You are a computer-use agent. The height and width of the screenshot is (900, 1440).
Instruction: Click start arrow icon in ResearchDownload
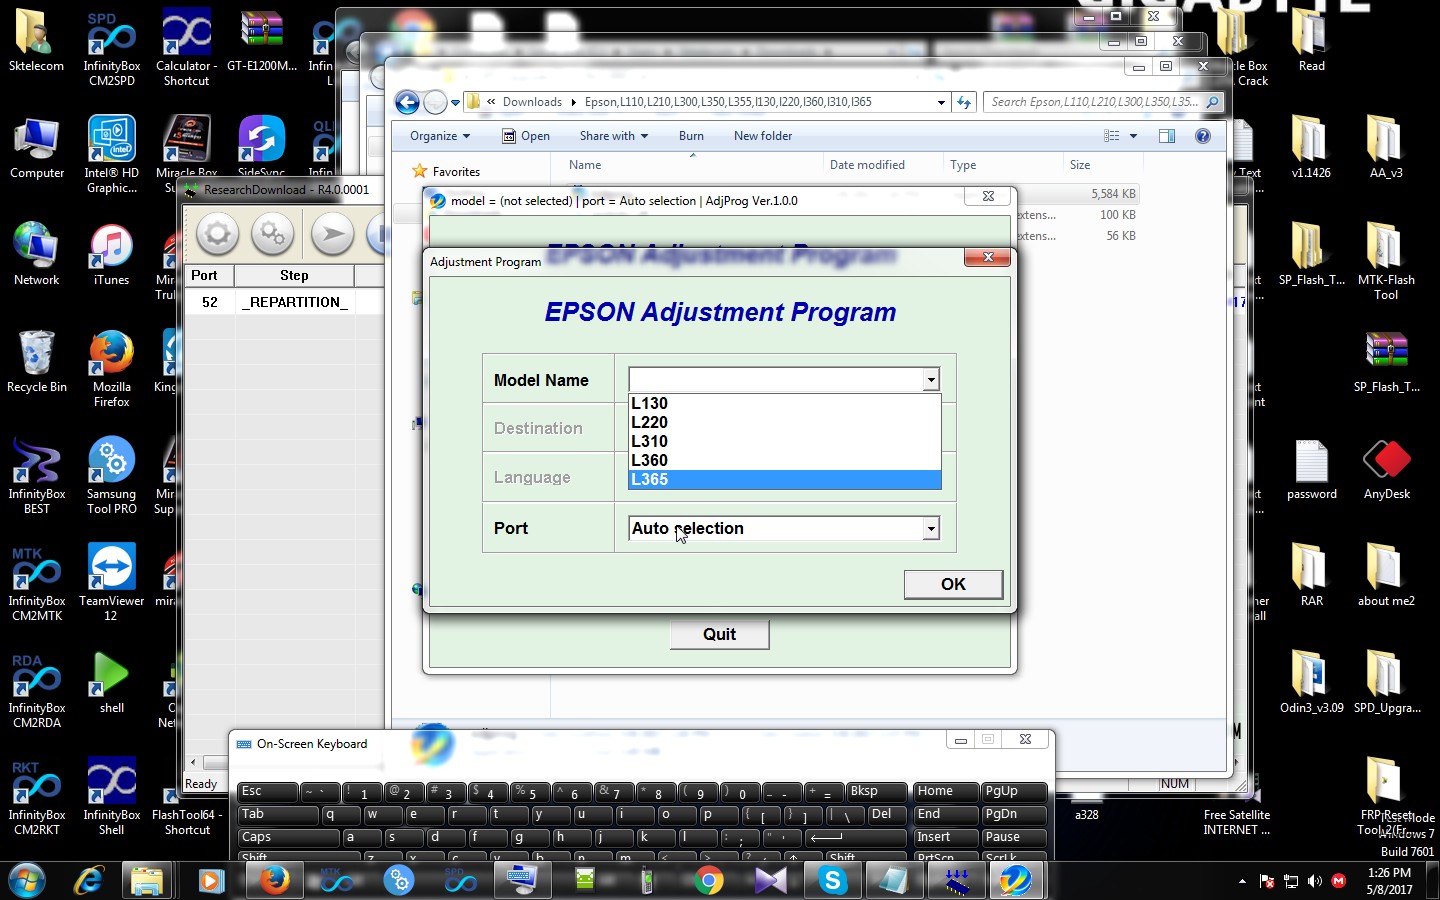[x=332, y=235]
